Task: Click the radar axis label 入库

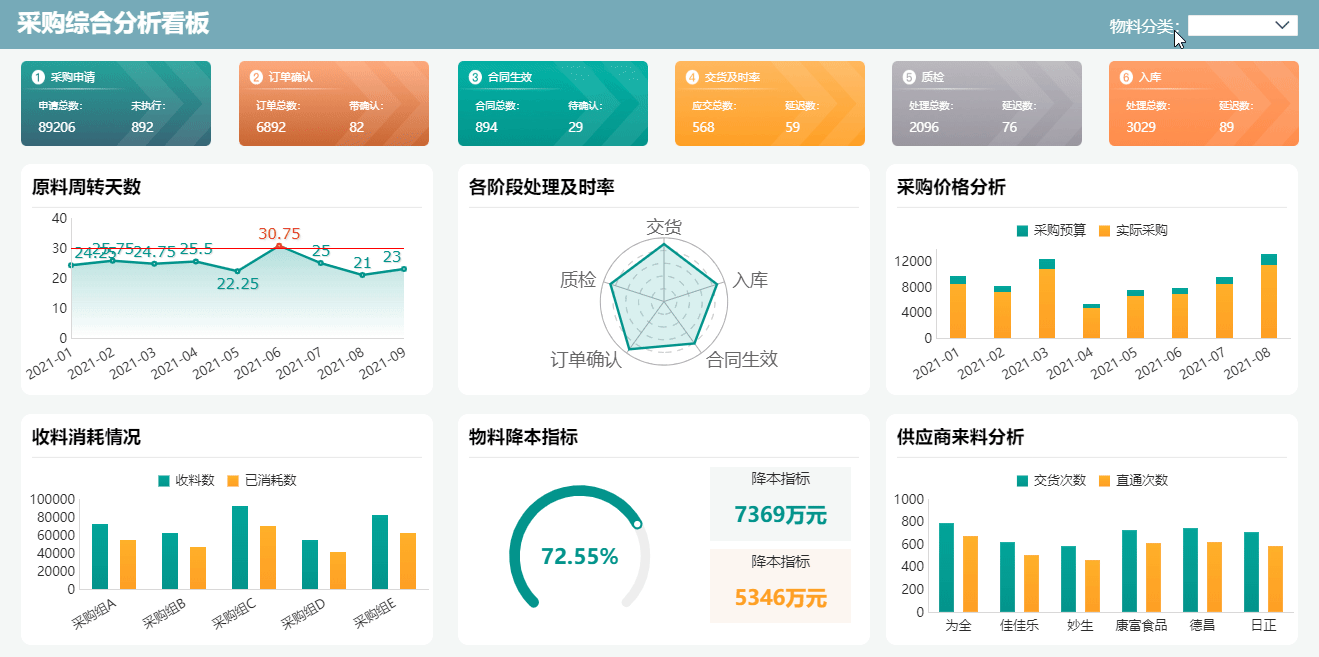Action: pyautogui.click(x=751, y=280)
